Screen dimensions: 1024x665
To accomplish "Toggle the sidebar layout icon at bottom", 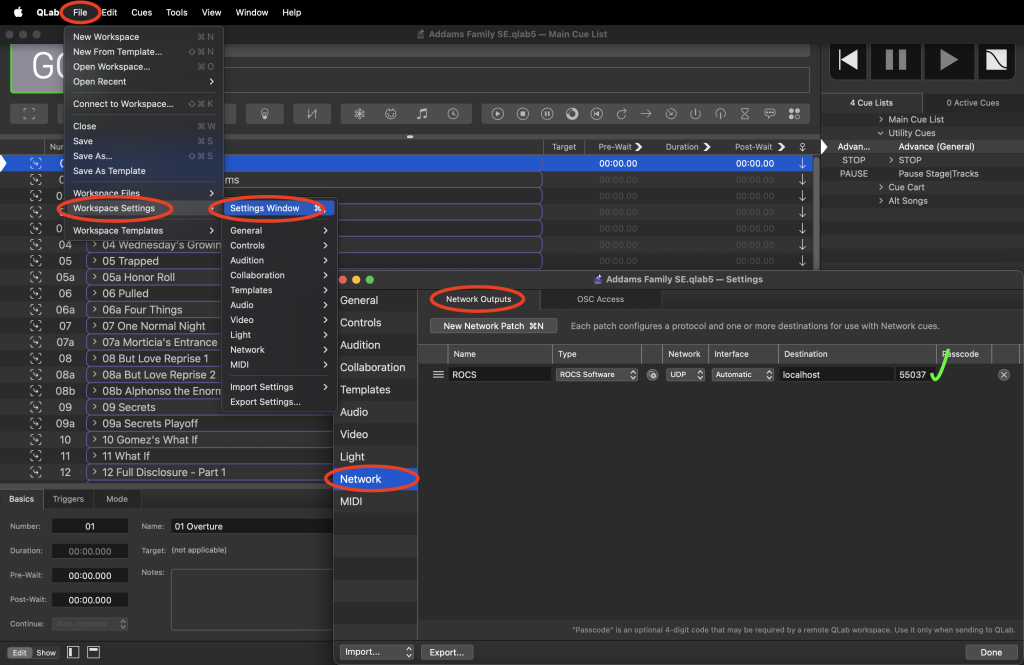I will [73, 652].
